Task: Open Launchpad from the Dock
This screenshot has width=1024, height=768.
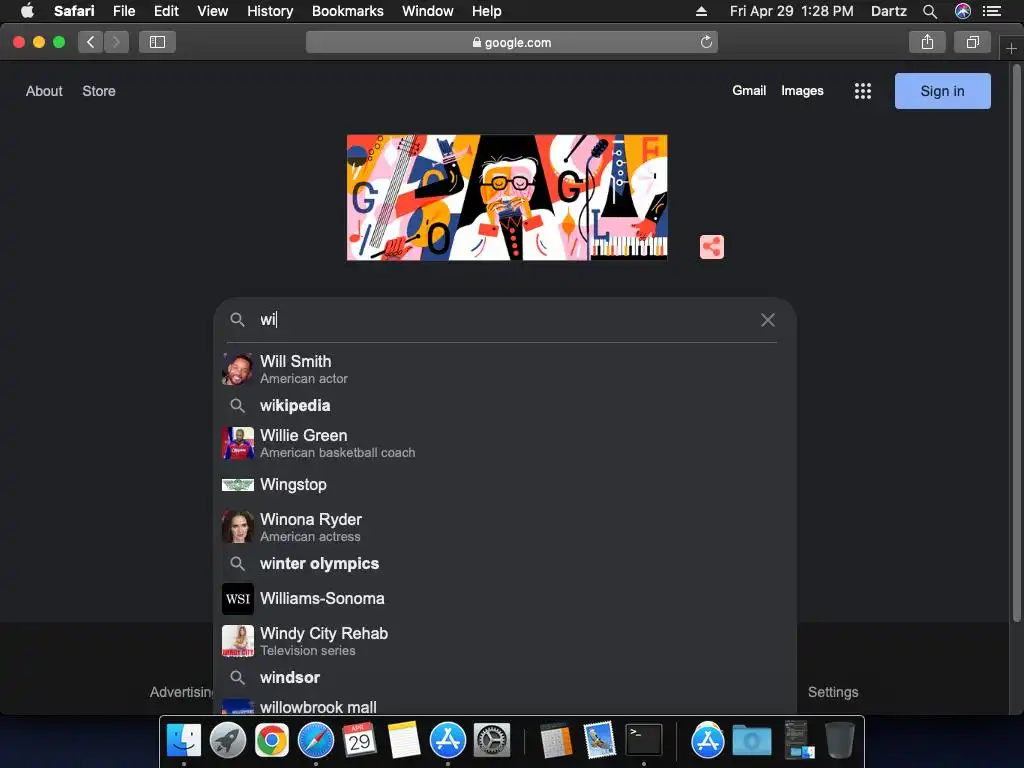Action: [227, 740]
